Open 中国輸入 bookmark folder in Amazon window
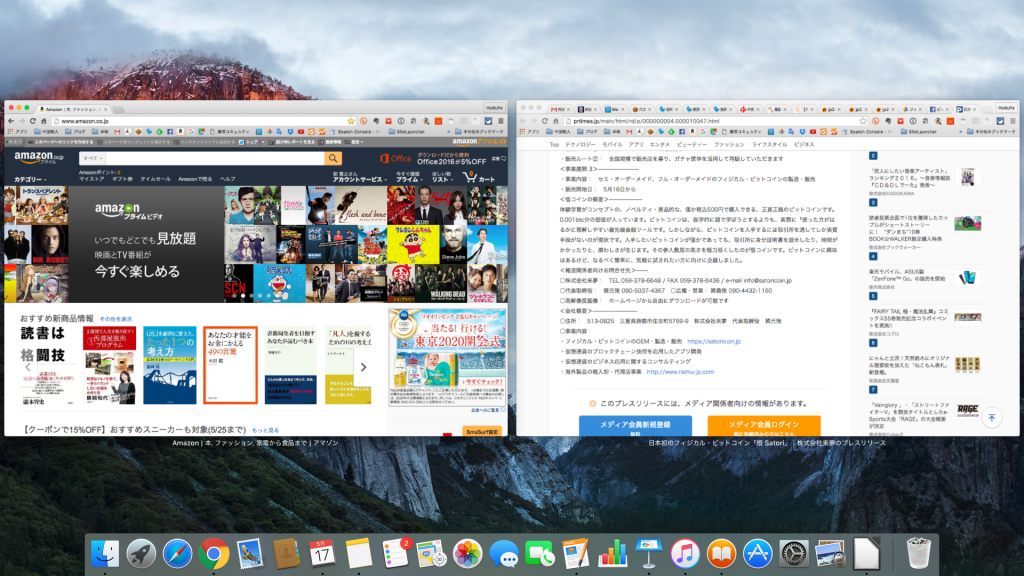Image resolution: width=1024 pixels, height=576 pixels. (x=47, y=131)
